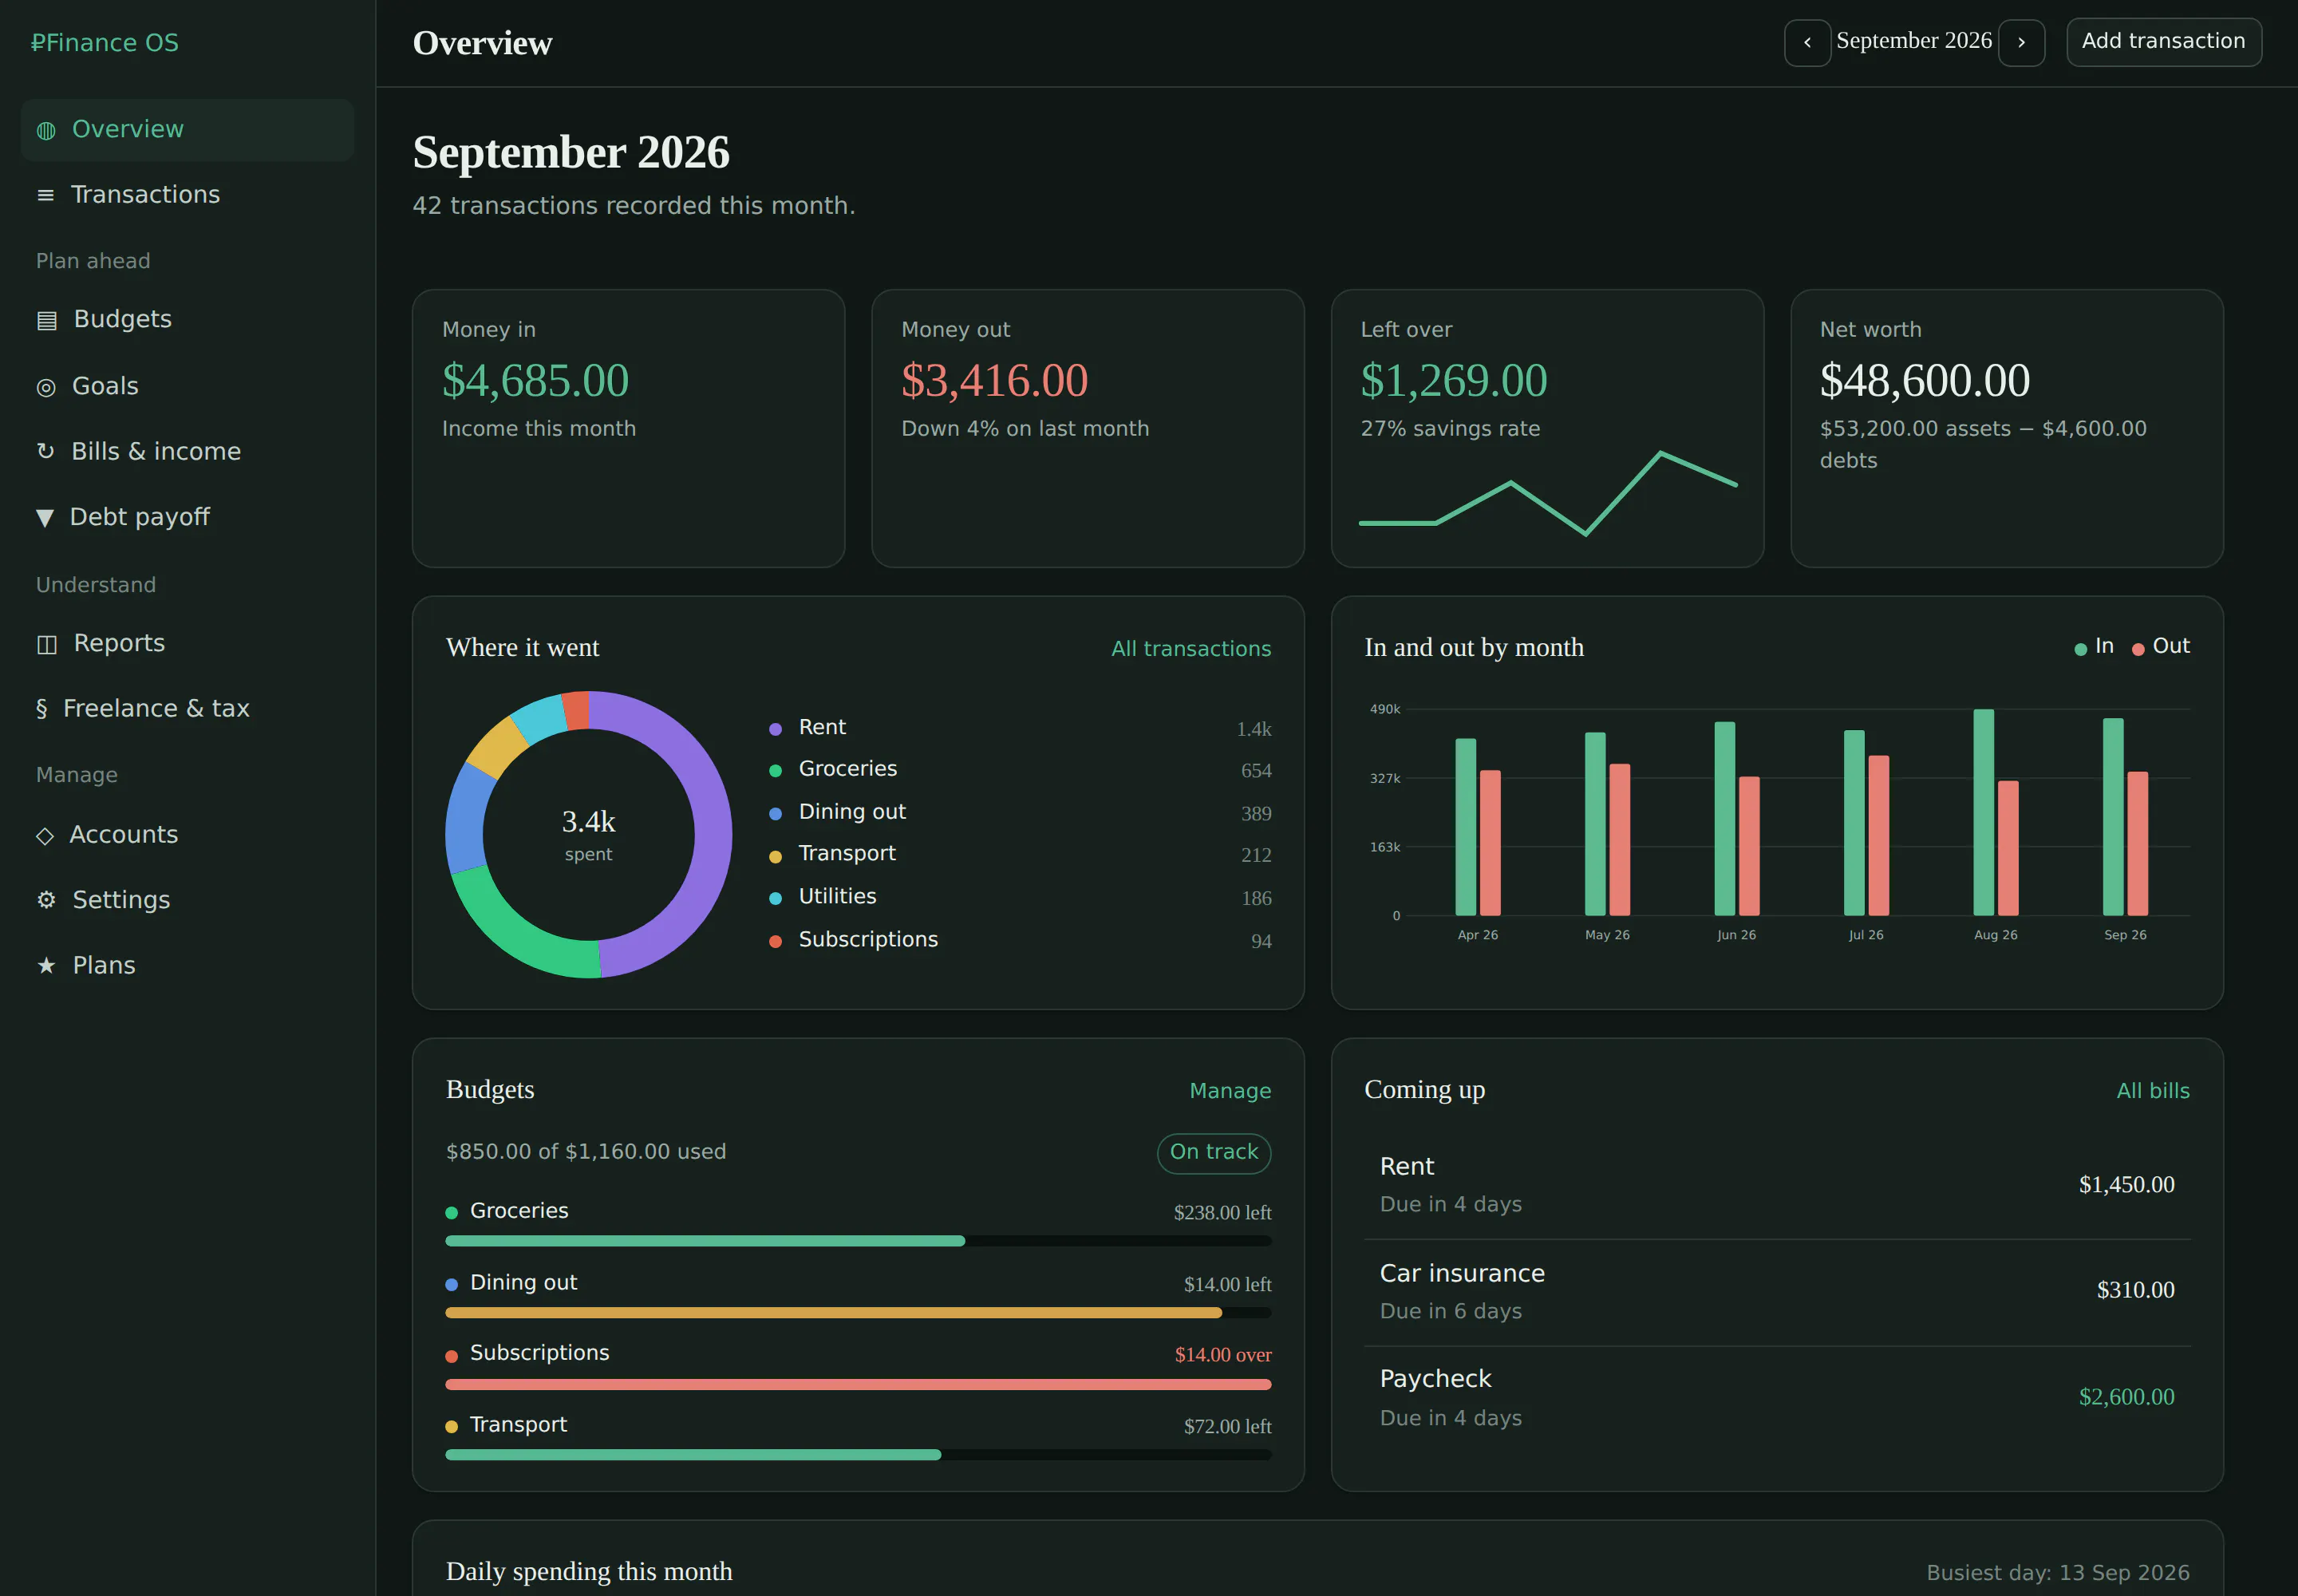Open the Car insurance upcoming bill row
The image size is (2298, 1596).
(x=1777, y=1292)
